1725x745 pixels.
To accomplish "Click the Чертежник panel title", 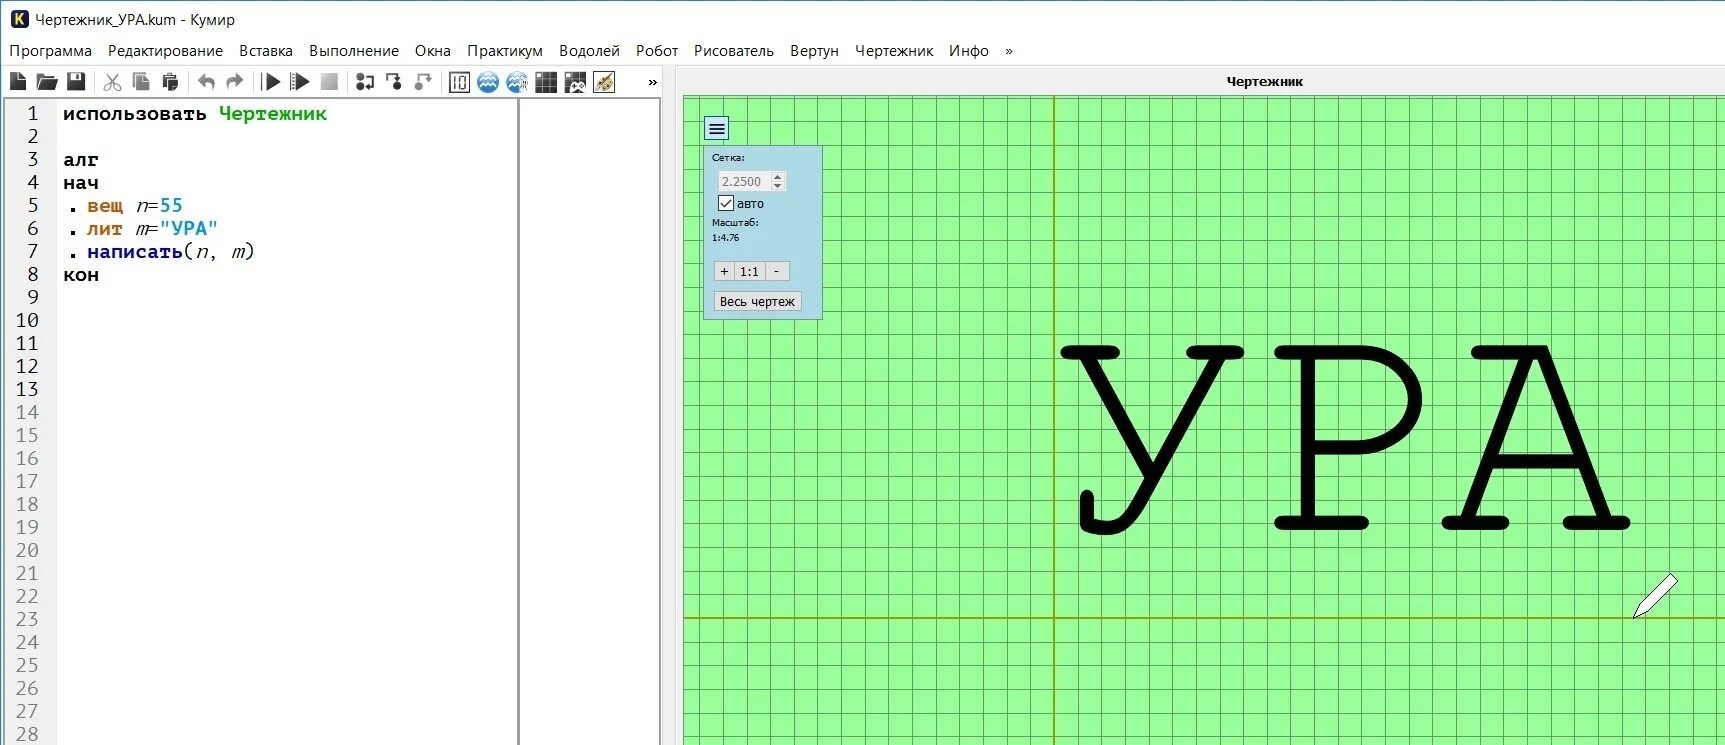I will click(x=1265, y=82).
